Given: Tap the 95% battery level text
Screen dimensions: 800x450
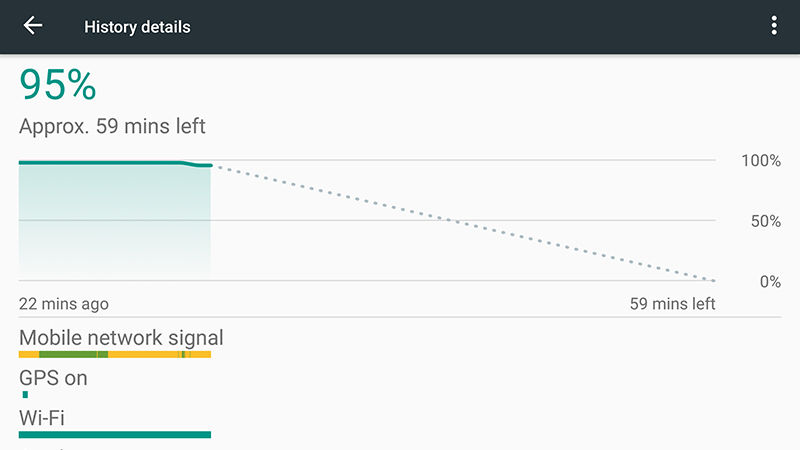Looking at the screenshot, I should pyautogui.click(x=58, y=86).
